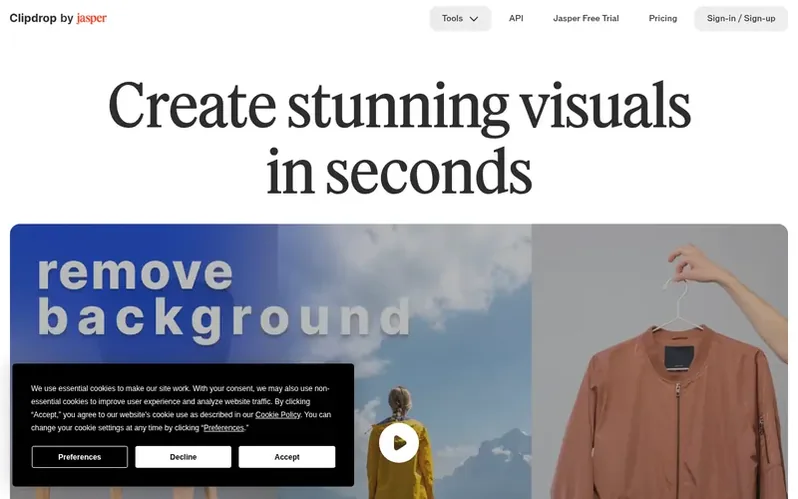Play the remove background demo video
The image size is (798, 499).
(399, 442)
